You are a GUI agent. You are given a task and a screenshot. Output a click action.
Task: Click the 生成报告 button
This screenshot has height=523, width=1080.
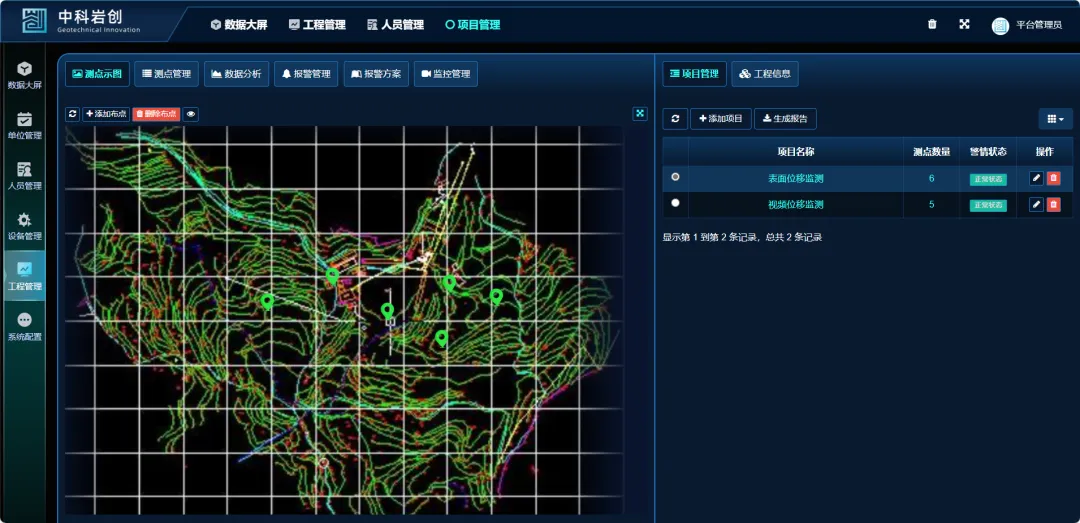click(785, 119)
